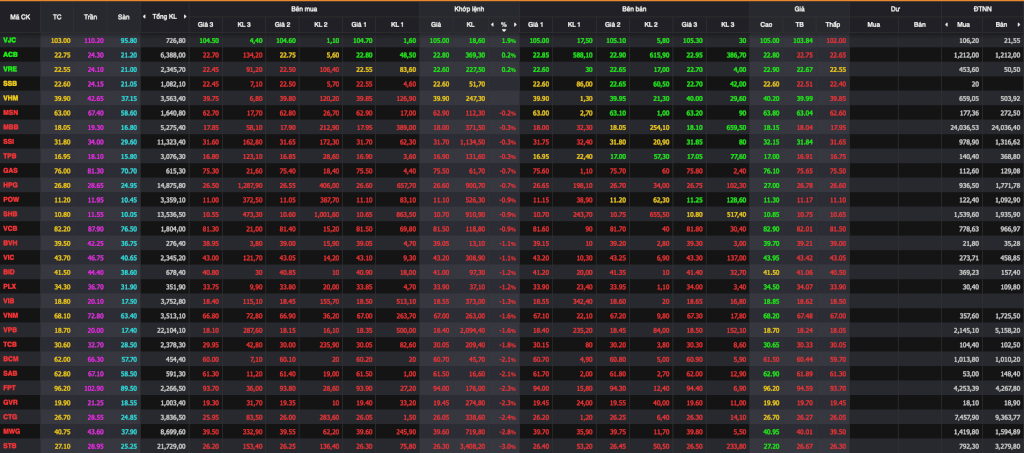Open the TCB stock symbol

pyautogui.click(x=10, y=343)
